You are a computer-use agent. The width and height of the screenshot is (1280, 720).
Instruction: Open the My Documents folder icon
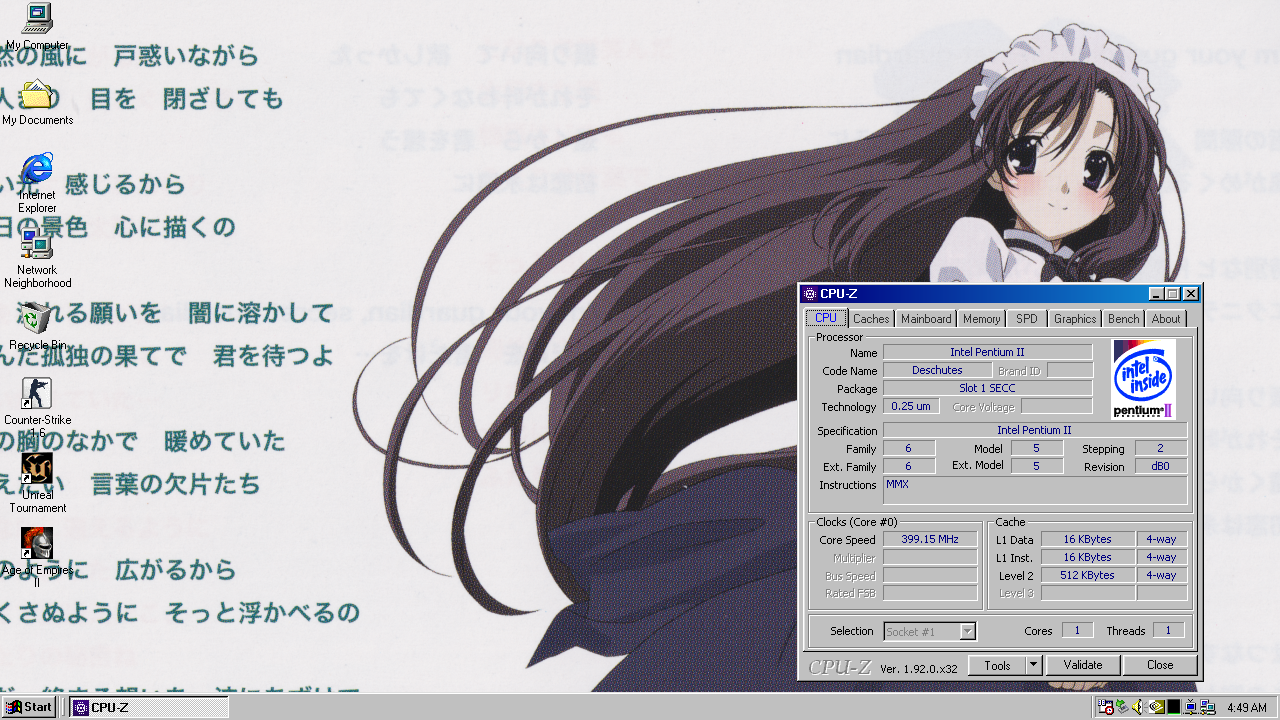tap(37, 95)
